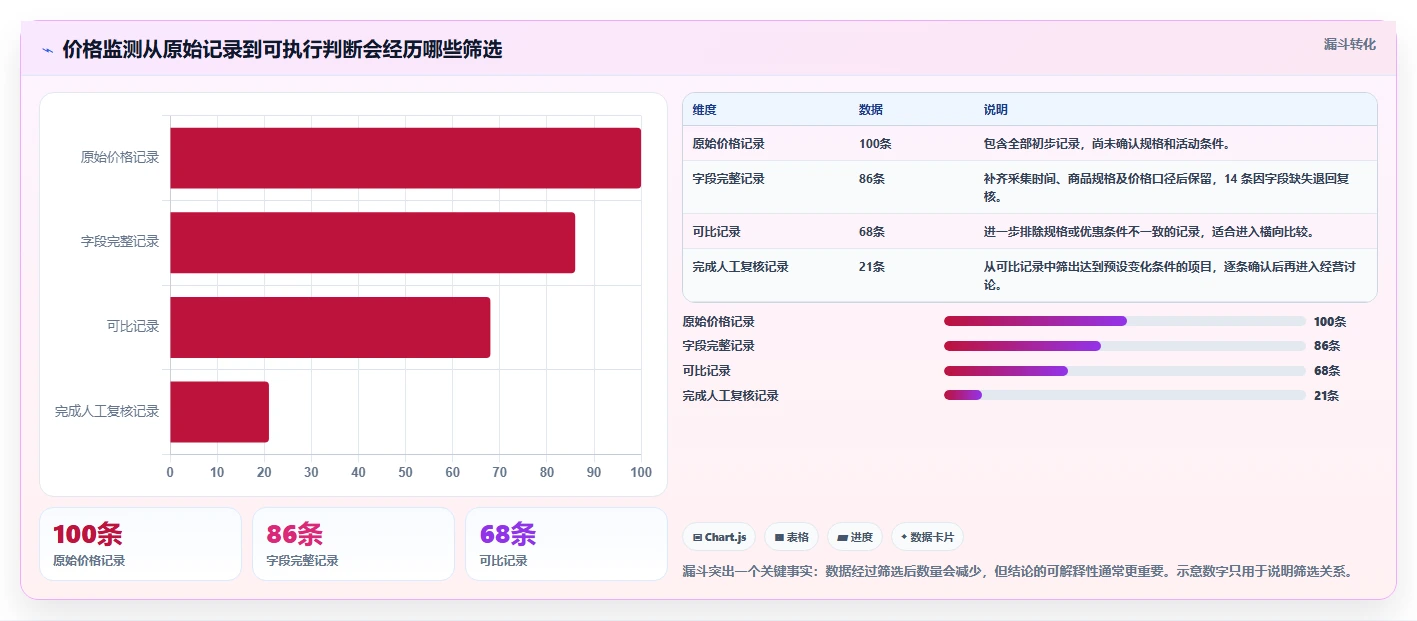This screenshot has height=621, width=1417.
Task: Click the description starting 进一步排除规格
Action: click(x=1148, y=231)
